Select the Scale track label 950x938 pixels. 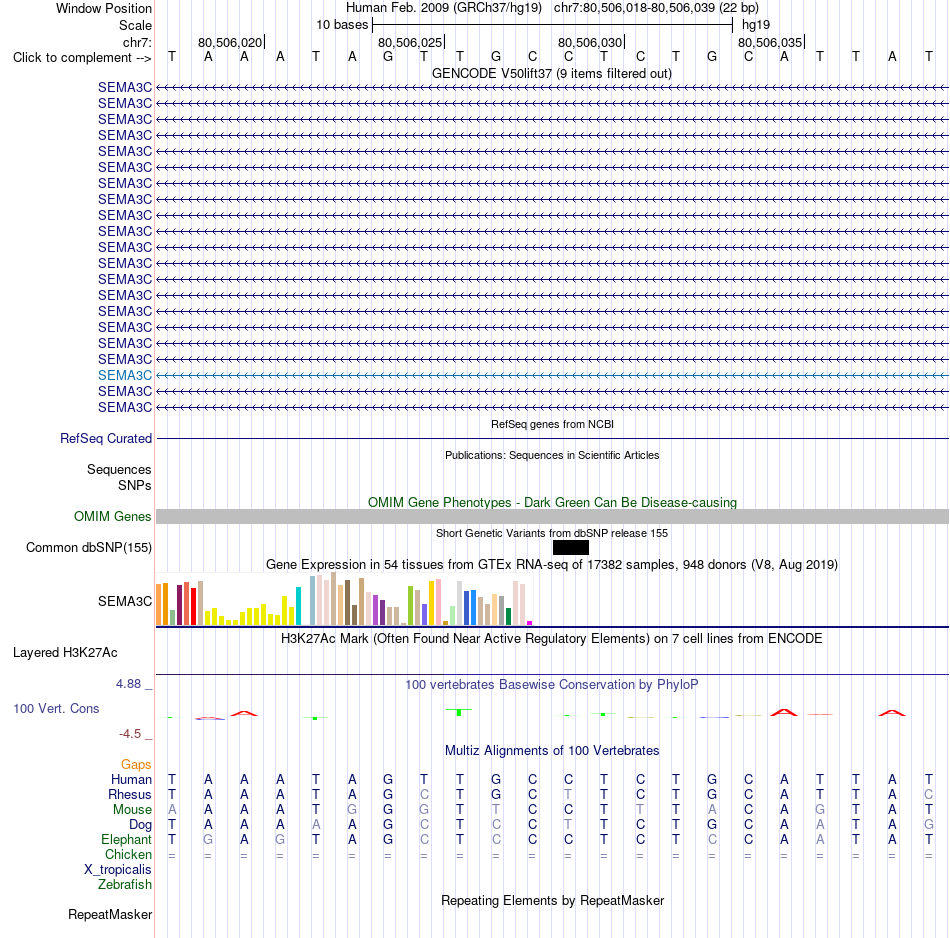(135, 25)
